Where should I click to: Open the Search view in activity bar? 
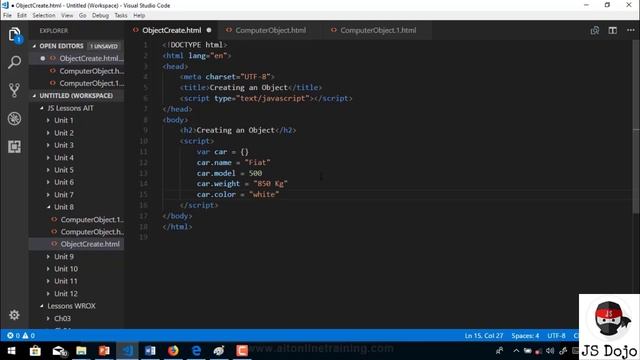(14, 62)
